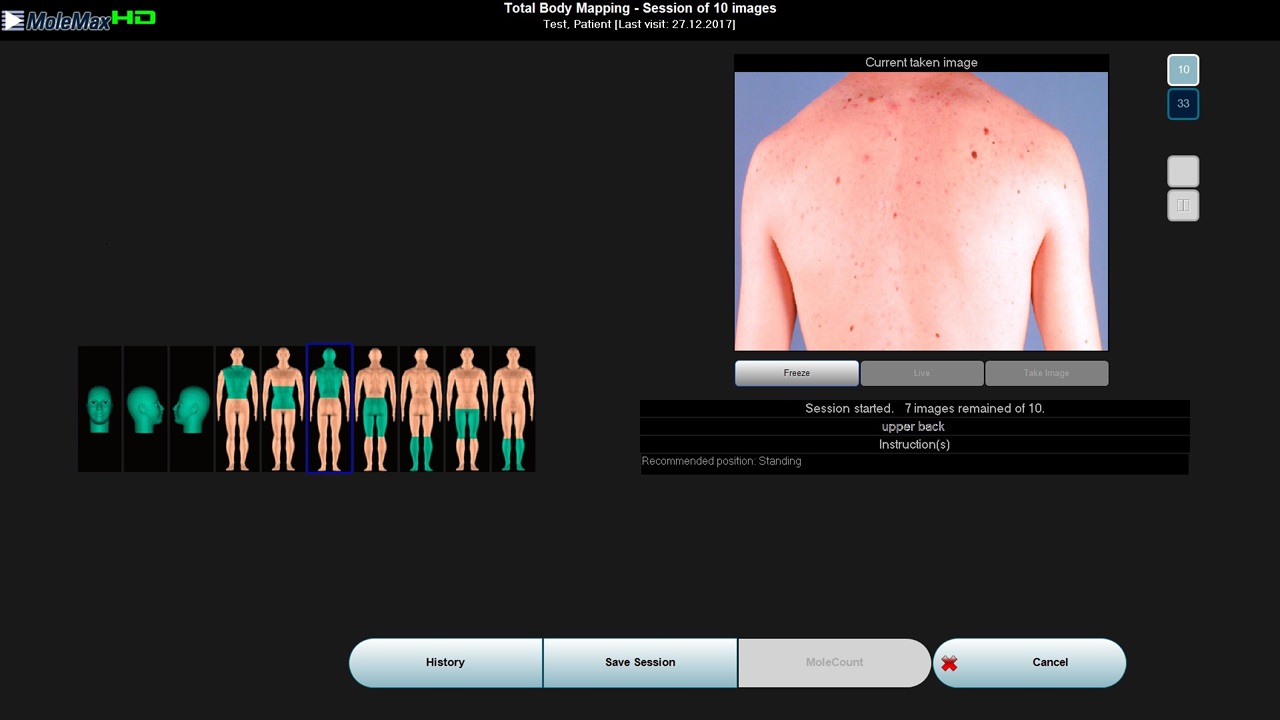This screenshot has height=720, width=1280.
Task: Click the grayed-out Take Image button
Action: point(1047,373)
